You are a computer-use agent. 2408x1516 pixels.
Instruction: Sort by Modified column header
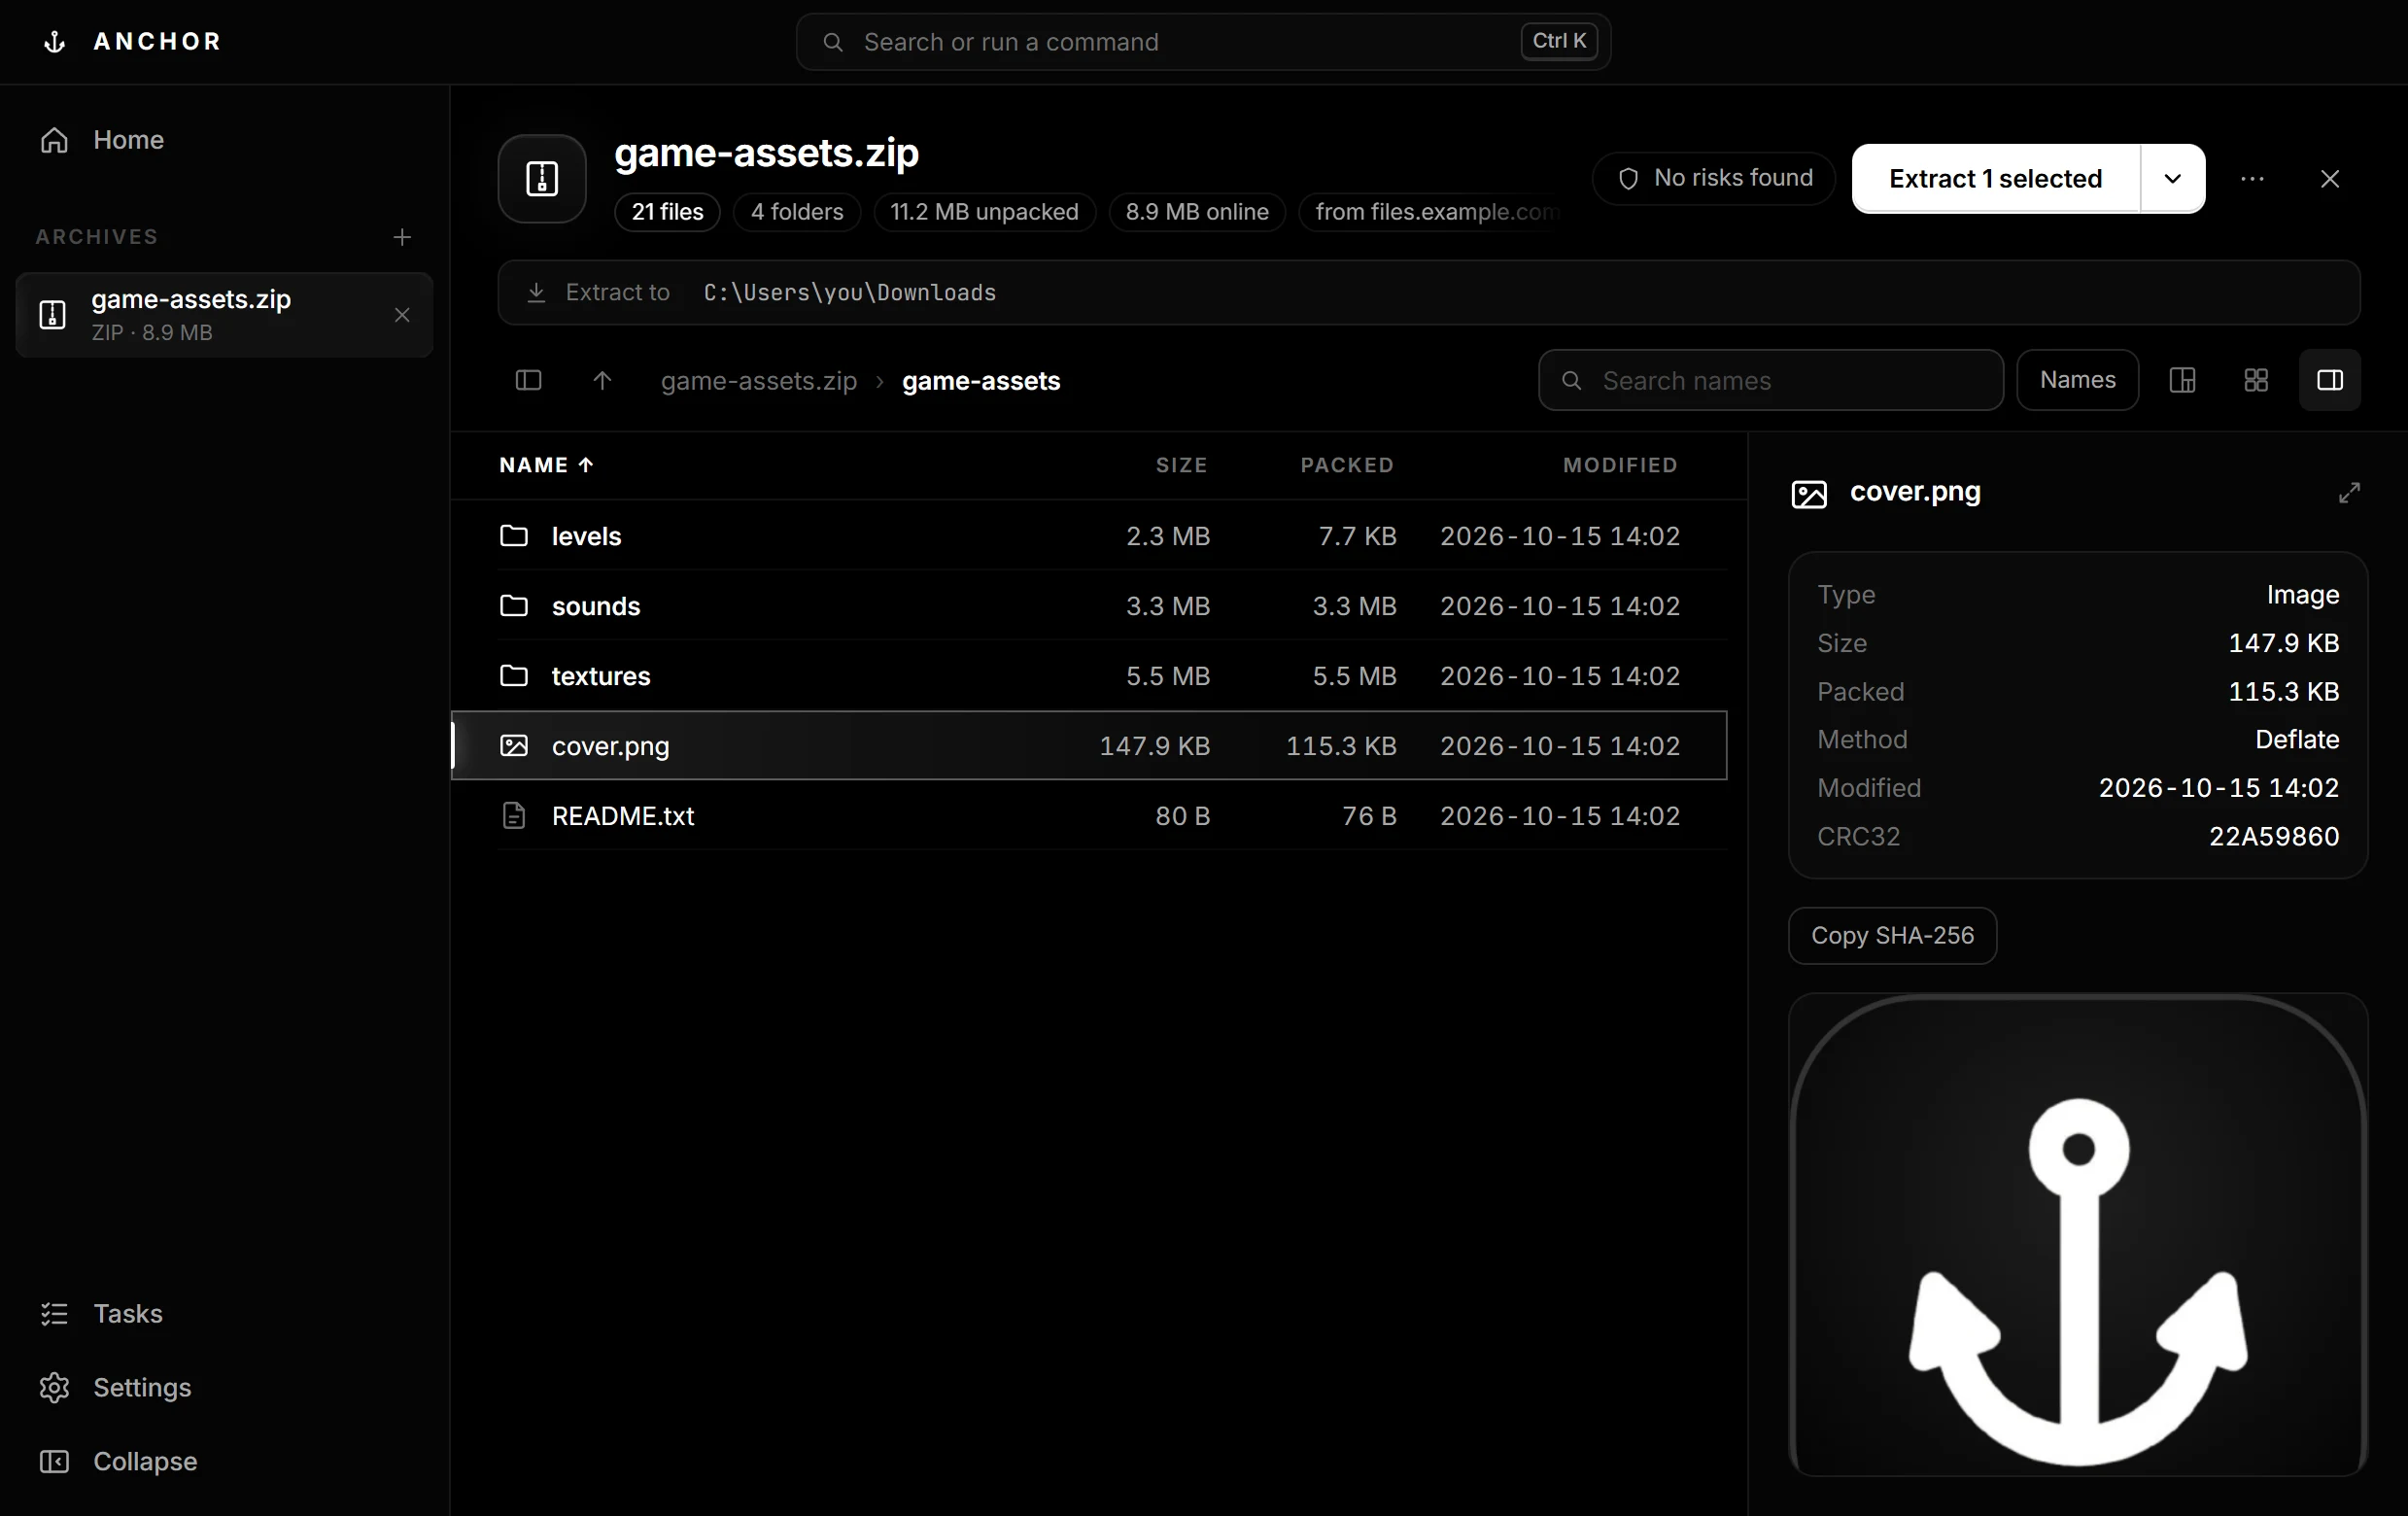click(x=1620, y=465)
